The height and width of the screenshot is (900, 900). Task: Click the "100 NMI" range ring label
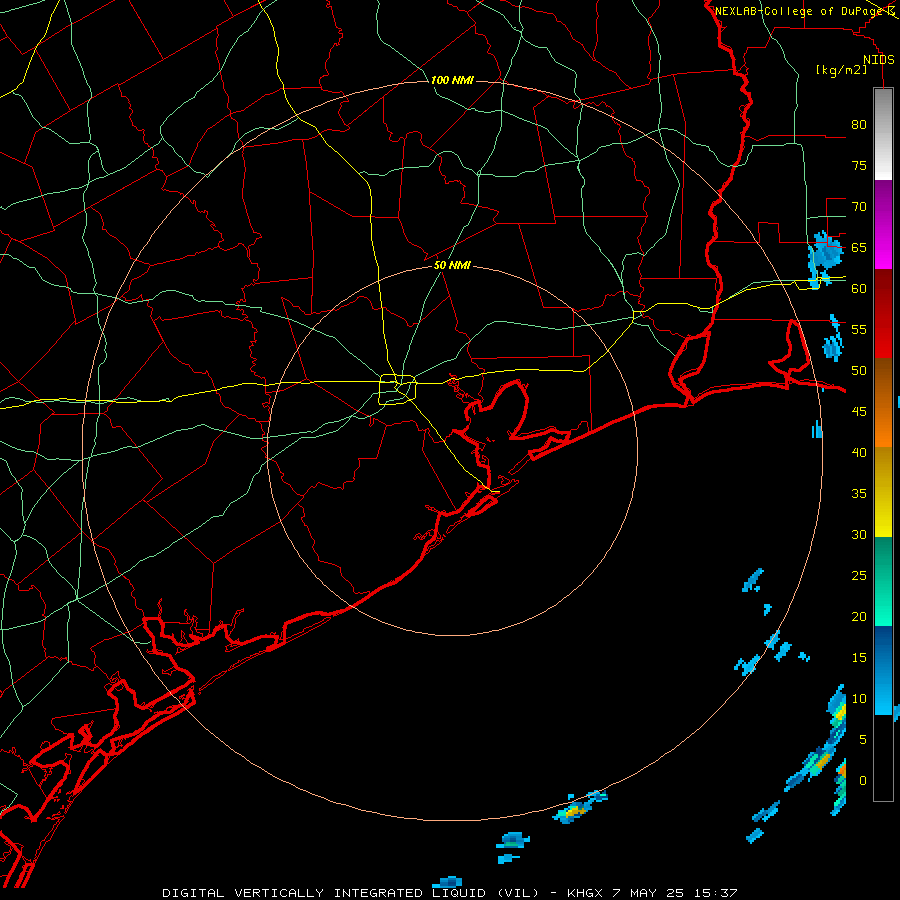[x=452, y=80]
